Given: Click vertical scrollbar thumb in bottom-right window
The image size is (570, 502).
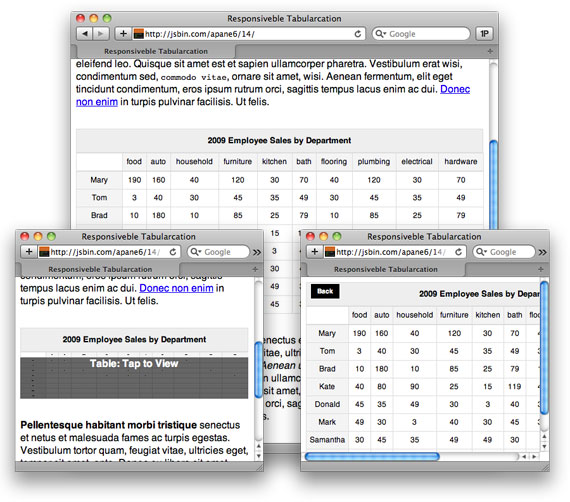Looking at the screenshot, I should click(544, 348).
